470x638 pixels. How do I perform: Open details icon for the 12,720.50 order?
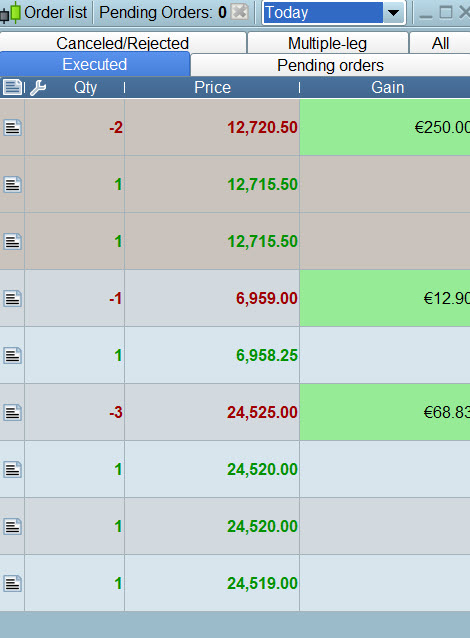13,127
